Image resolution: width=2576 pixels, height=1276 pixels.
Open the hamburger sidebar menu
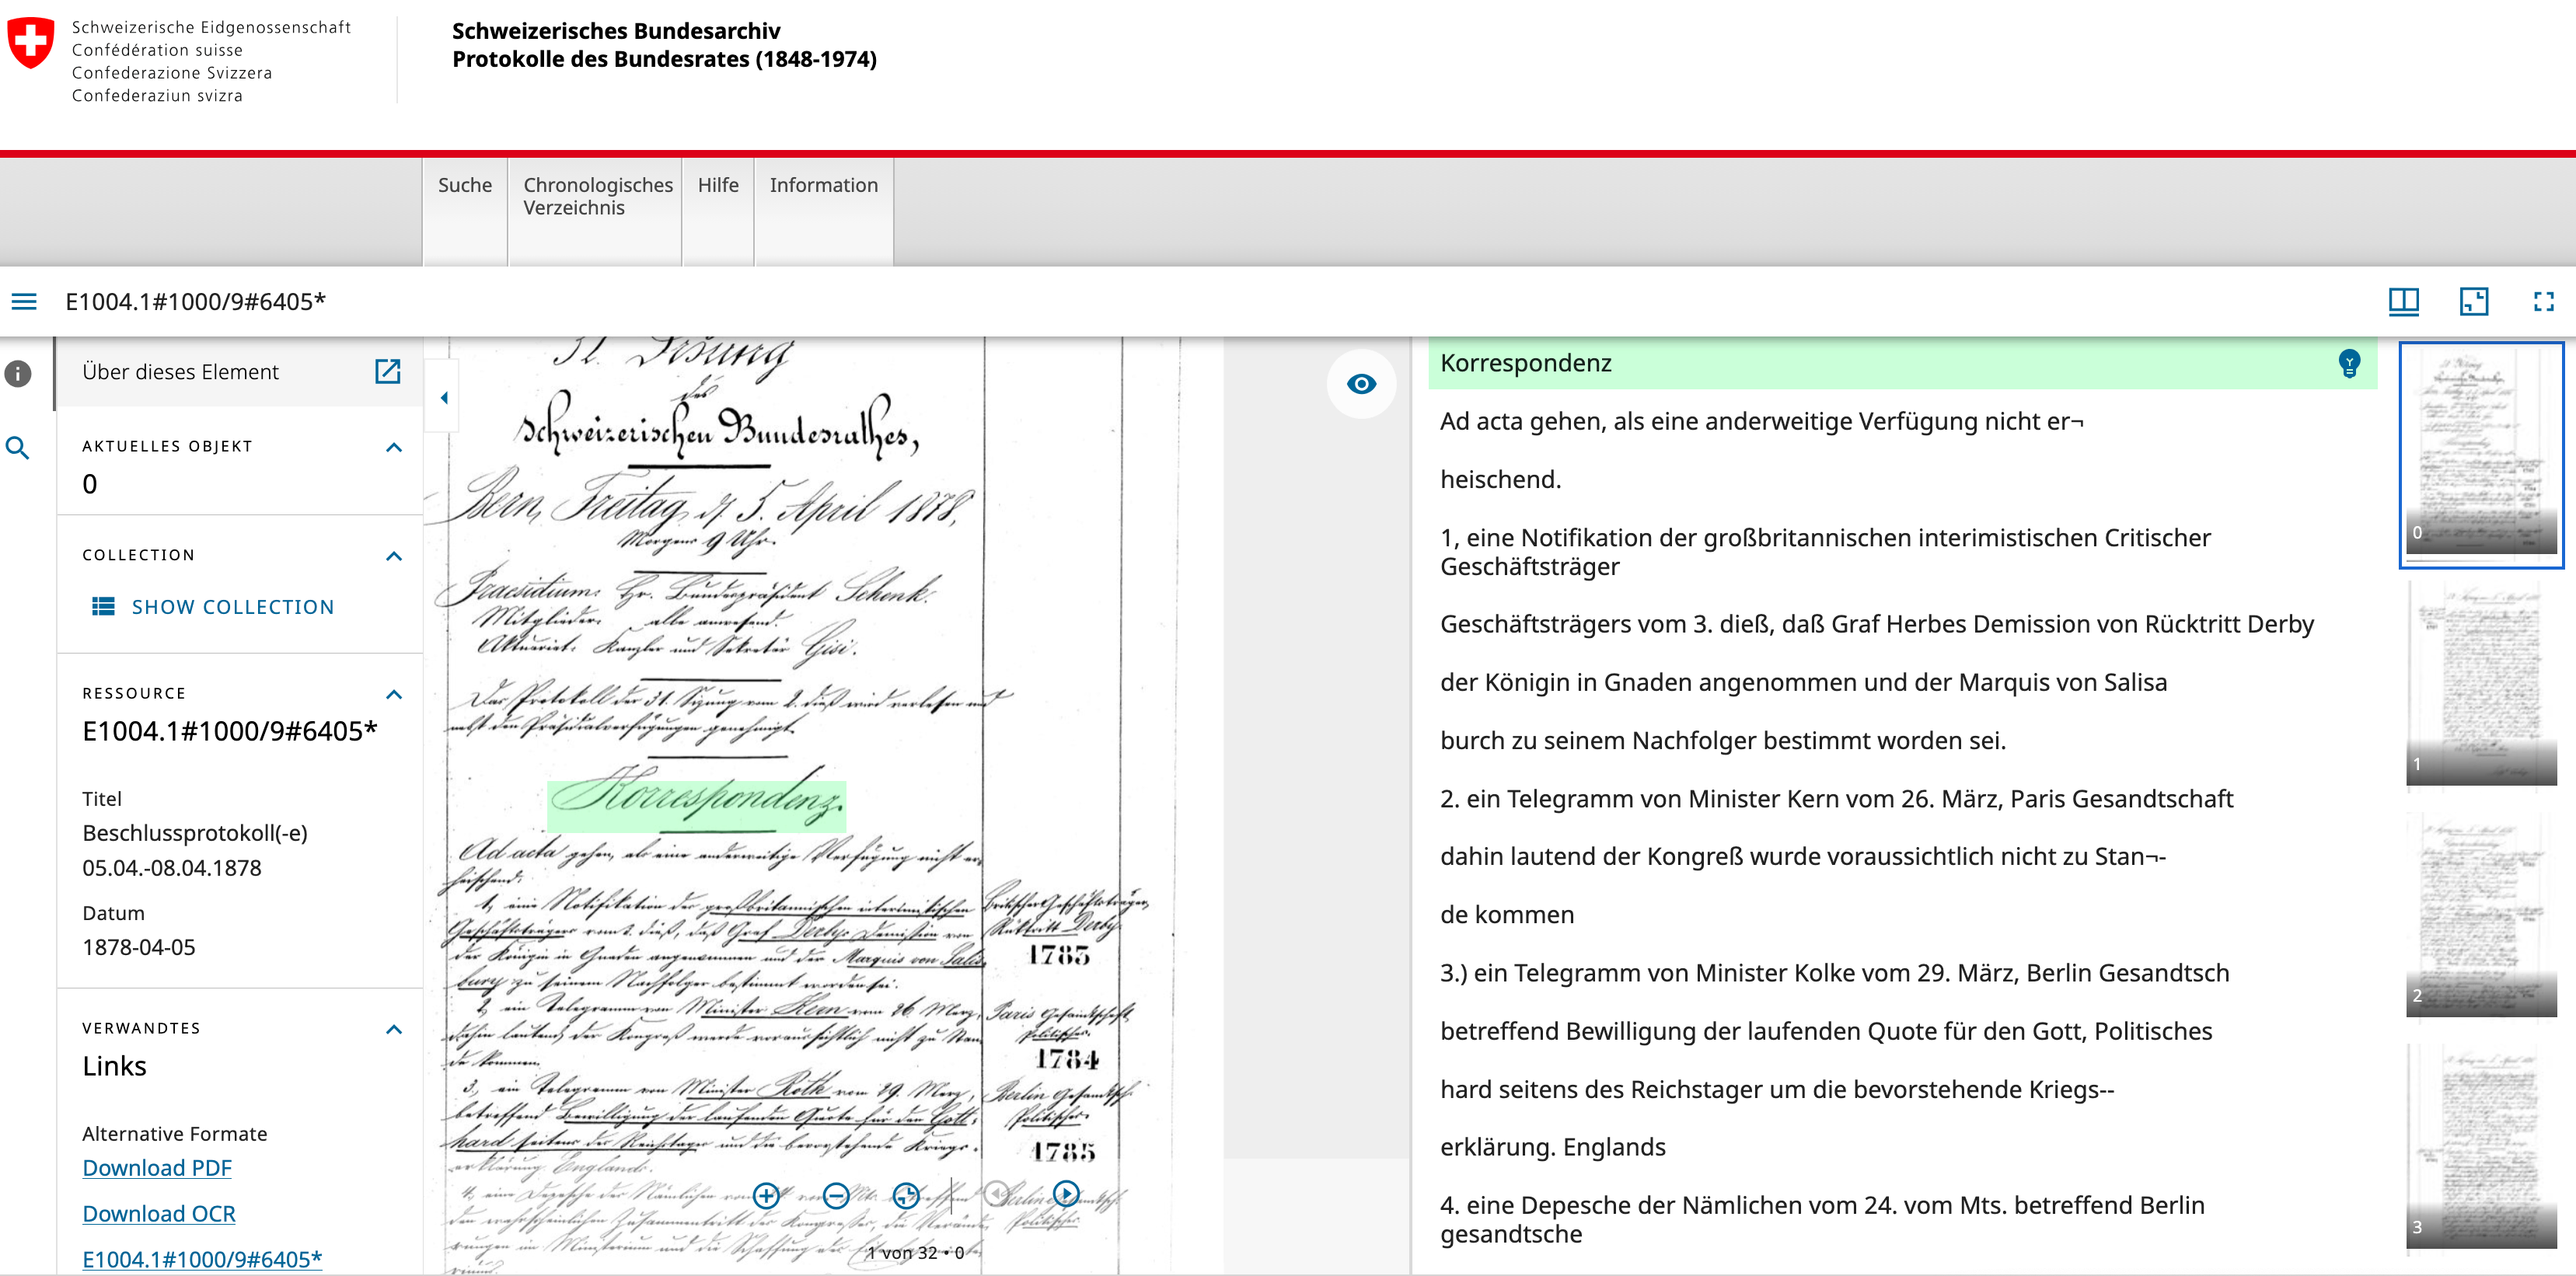tap(24, 302)
